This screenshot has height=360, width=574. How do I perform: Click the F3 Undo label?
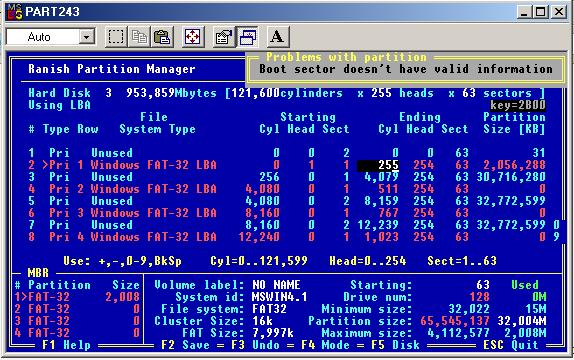point(255,345)
